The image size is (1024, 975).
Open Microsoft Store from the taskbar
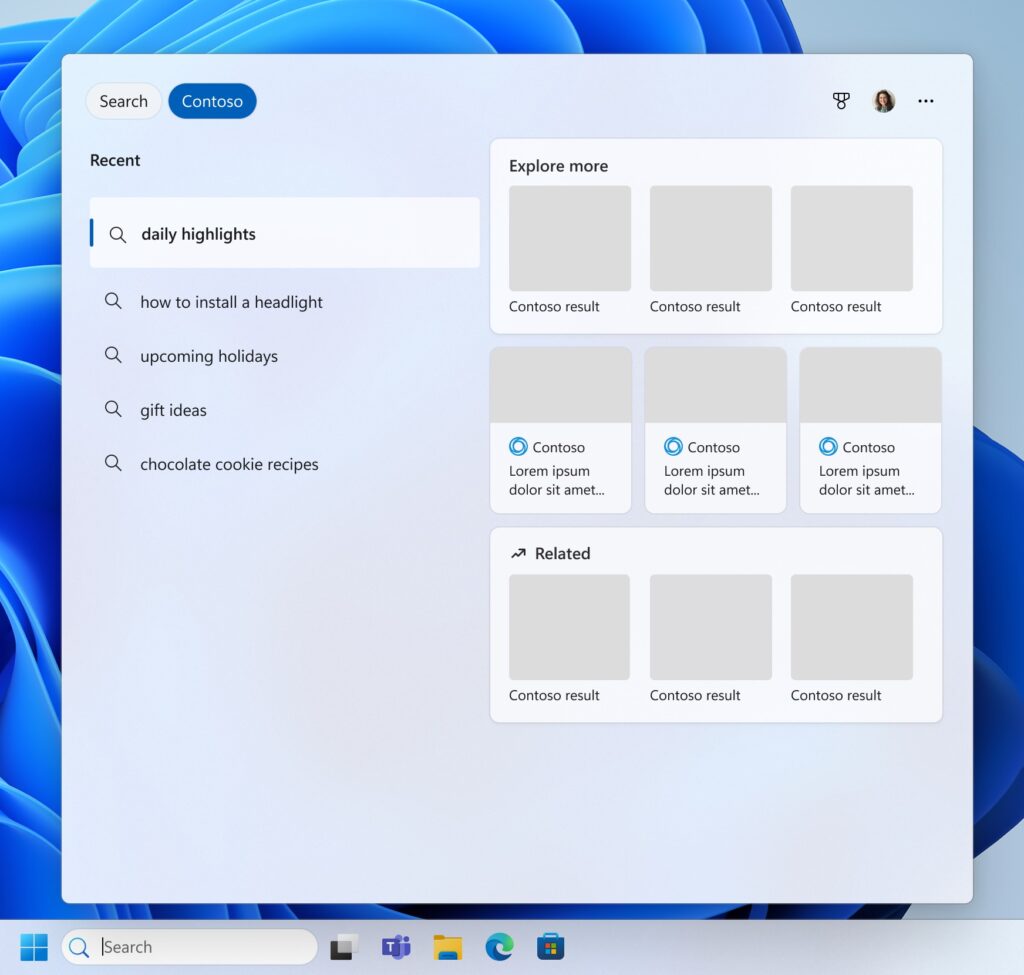(x=550, y=946)
